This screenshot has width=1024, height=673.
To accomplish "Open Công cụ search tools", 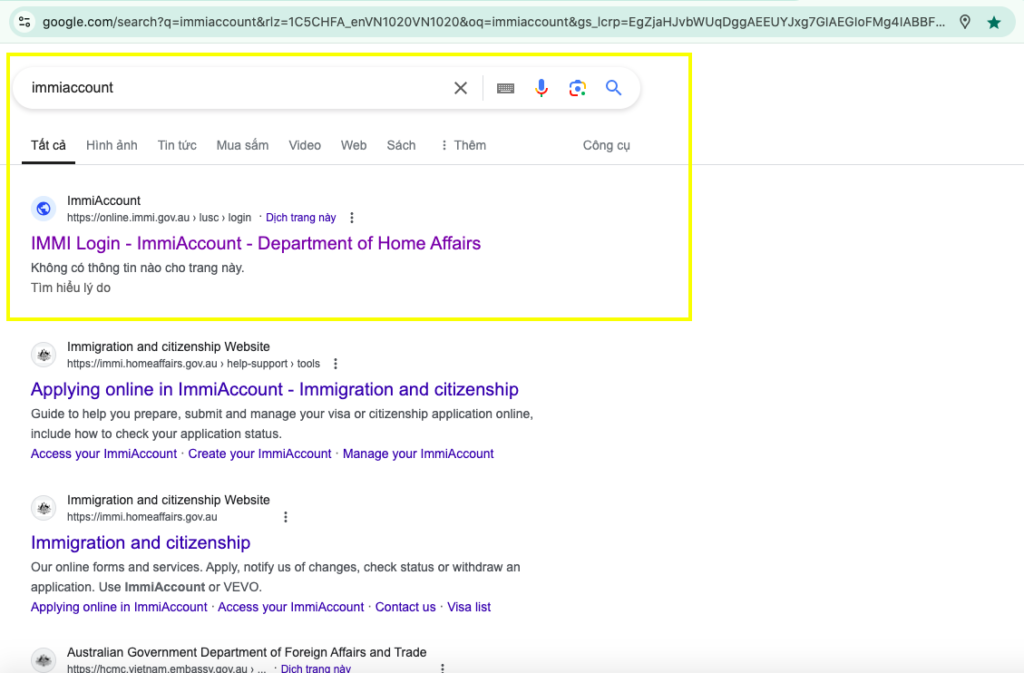I will 606,145.
